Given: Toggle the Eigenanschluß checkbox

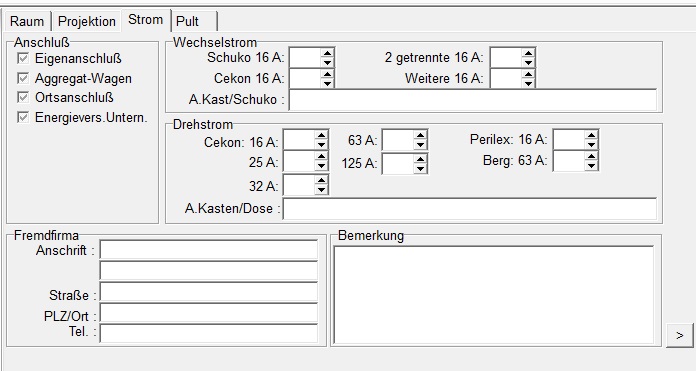Looking at the screenshot, I should click(x=23, y=58).
